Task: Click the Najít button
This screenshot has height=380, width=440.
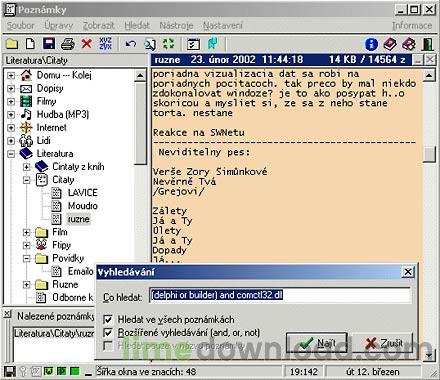Action: 317,343
